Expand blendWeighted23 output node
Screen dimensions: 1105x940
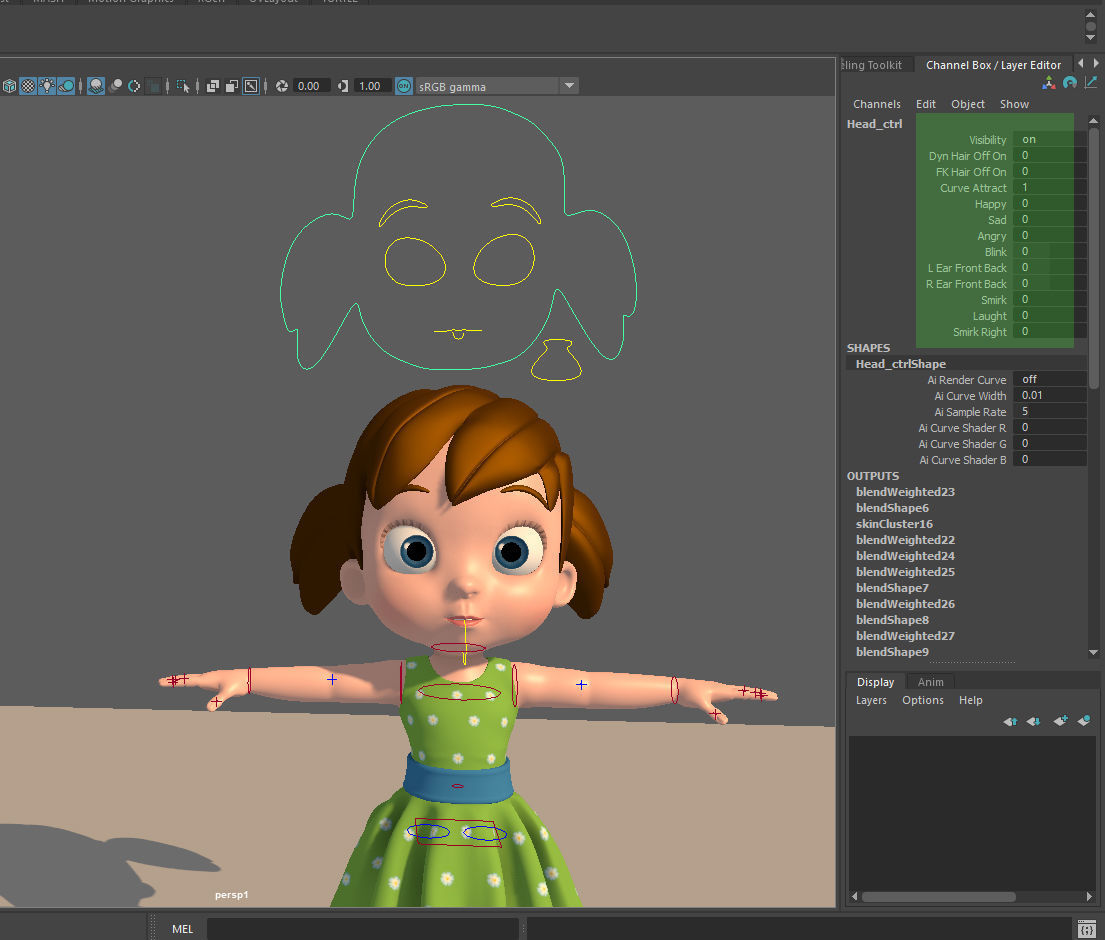tap(905, 492)
